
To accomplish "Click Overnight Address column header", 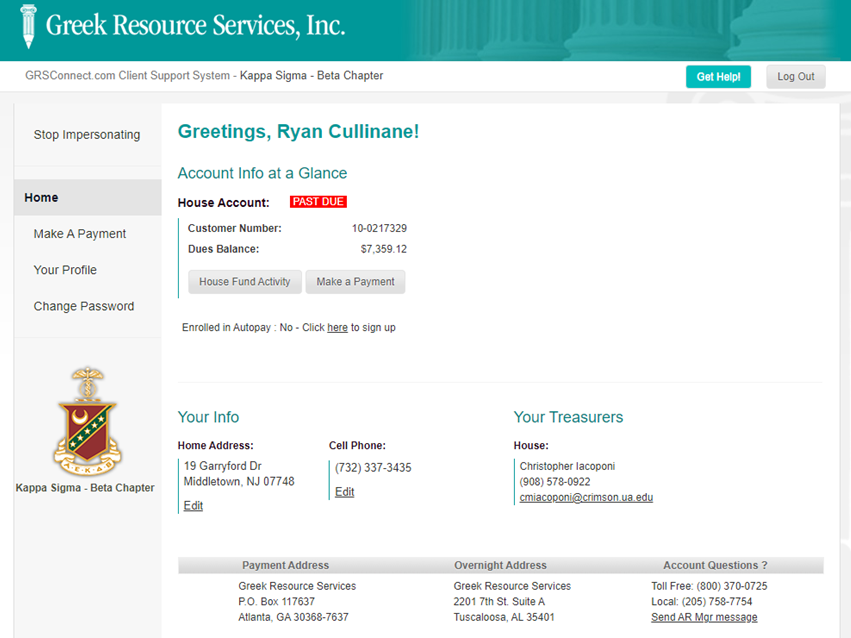I will click(x=500, y=565).
